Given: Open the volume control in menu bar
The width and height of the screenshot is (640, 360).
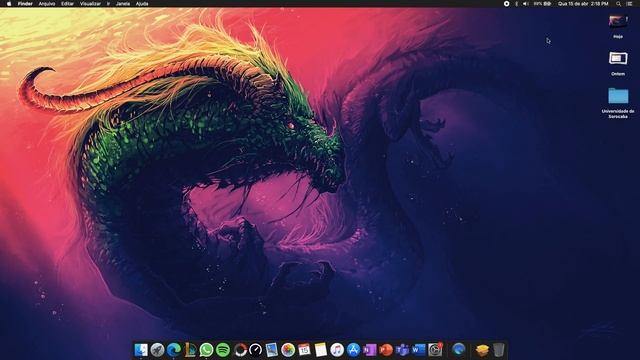Looking at the screenshot, I should click(526, 4).
